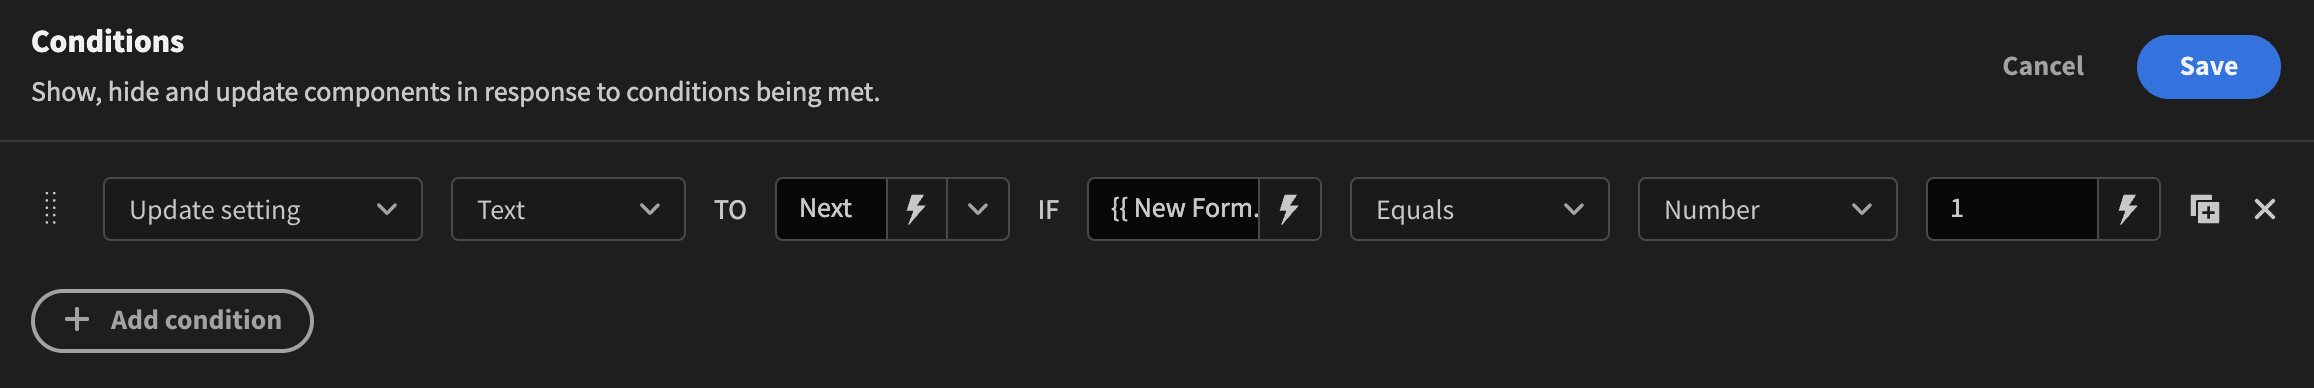Open the Equals operator dropdown
The height and width of the screenshot is (388, 2314).
coord(1479,209)
